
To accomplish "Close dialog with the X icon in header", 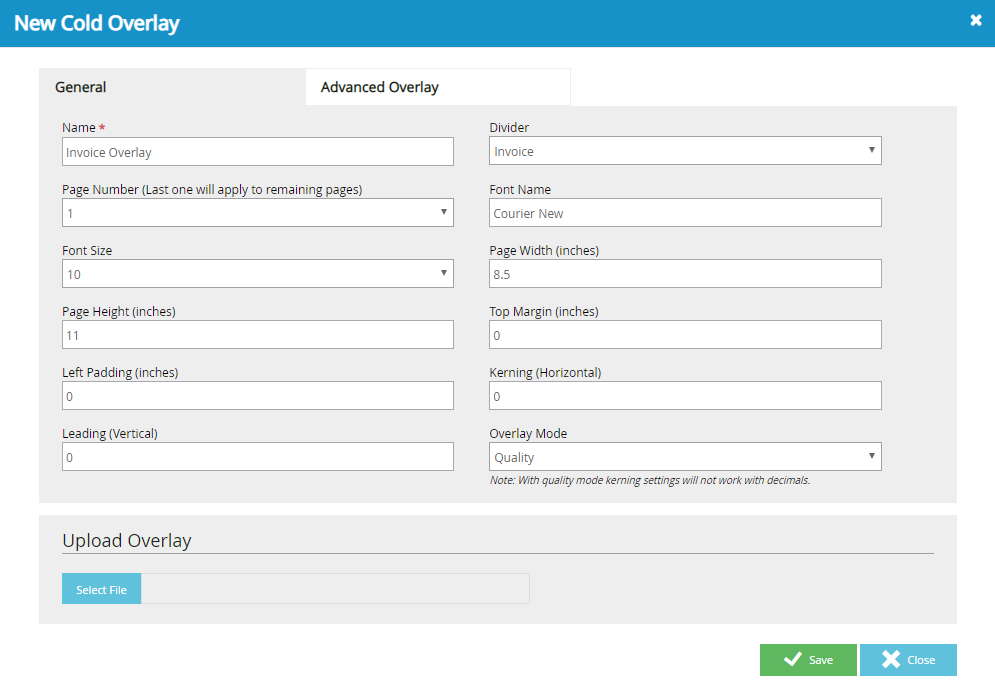I will tap(975, 21).
